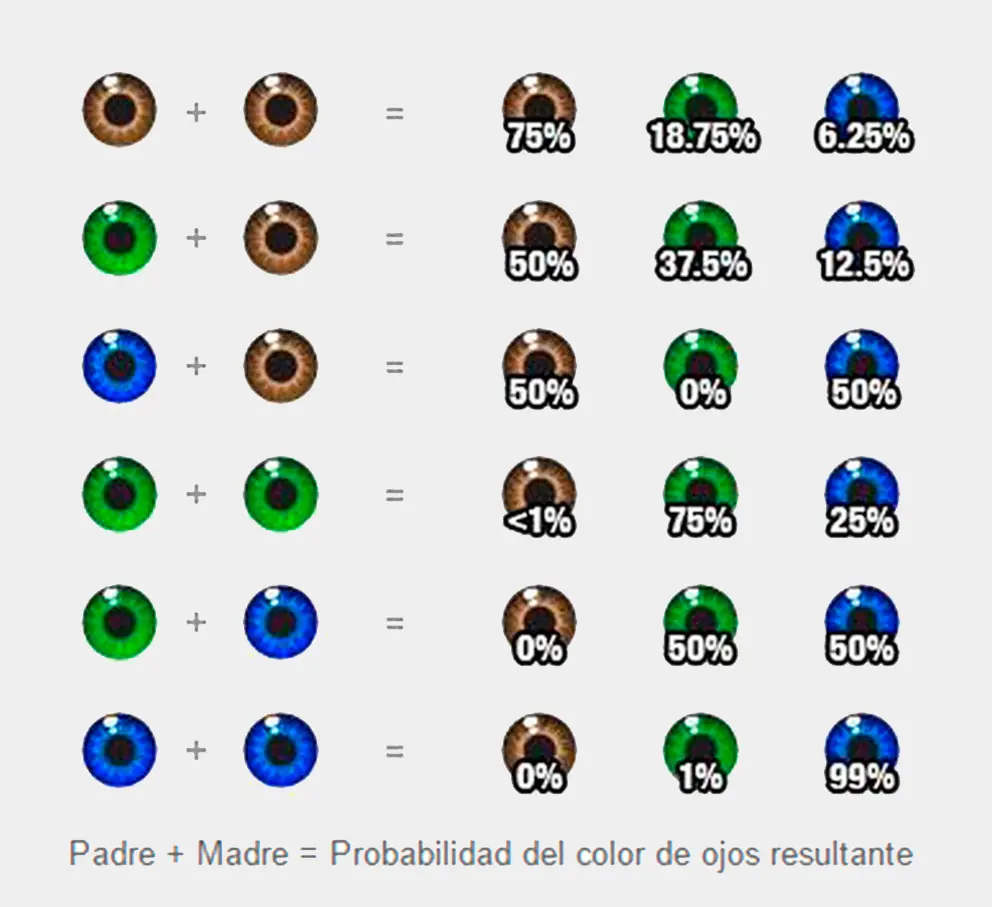Select the green eye showing 18.75%
This screenshot has height=907, width=992.
701,113
